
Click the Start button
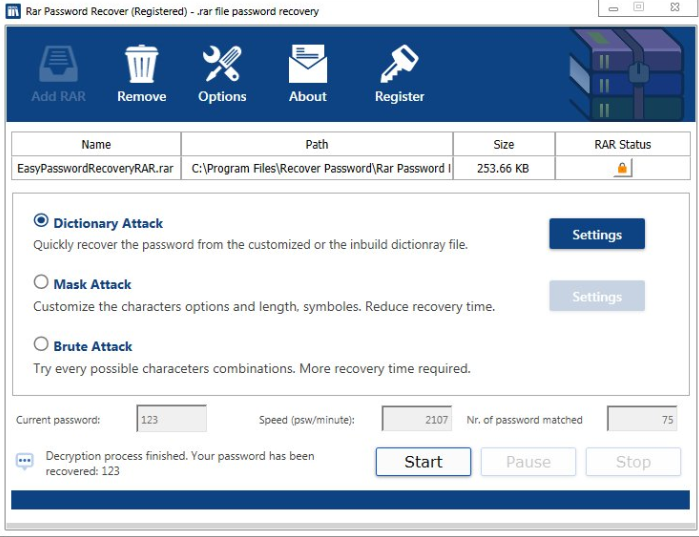[x=424, y=462]
